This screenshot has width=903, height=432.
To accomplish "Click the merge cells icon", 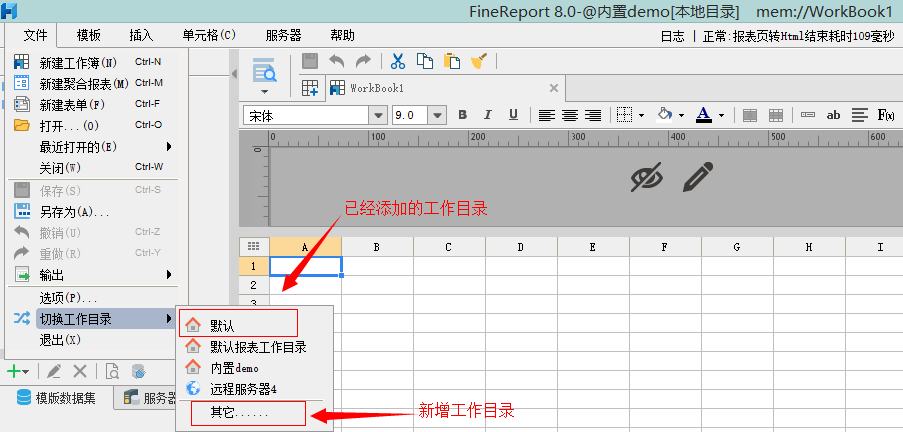I will click(x=749, y=115).
